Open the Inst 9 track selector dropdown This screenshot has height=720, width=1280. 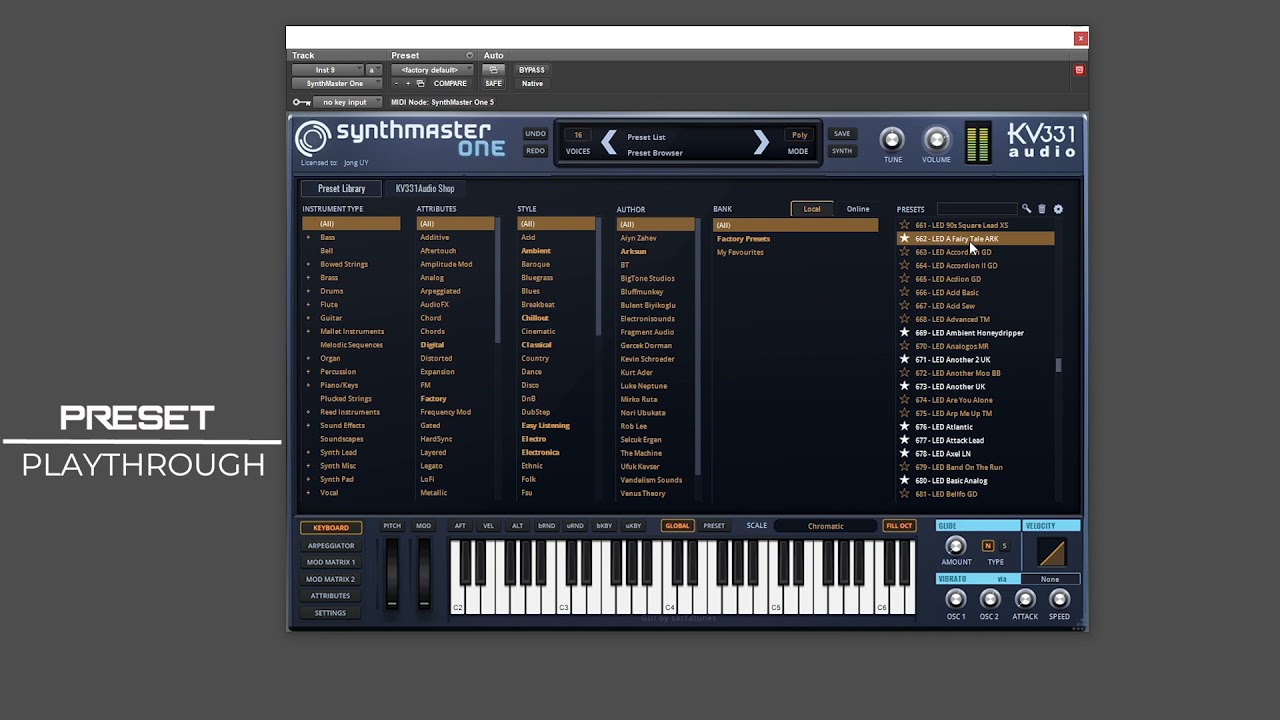click(328, 70)
